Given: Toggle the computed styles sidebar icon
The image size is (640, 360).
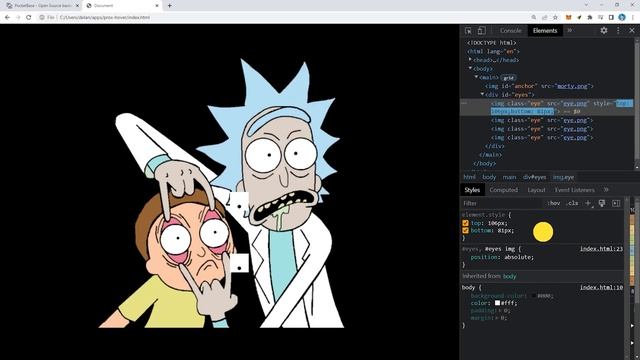Looking at the screenshot, I should click(616, 203).
